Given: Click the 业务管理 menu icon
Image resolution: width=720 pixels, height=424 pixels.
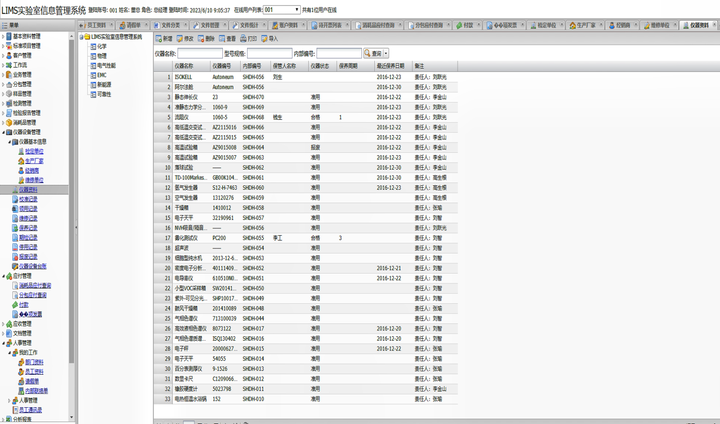Looking at the screenshot, I should pos(9,74).
